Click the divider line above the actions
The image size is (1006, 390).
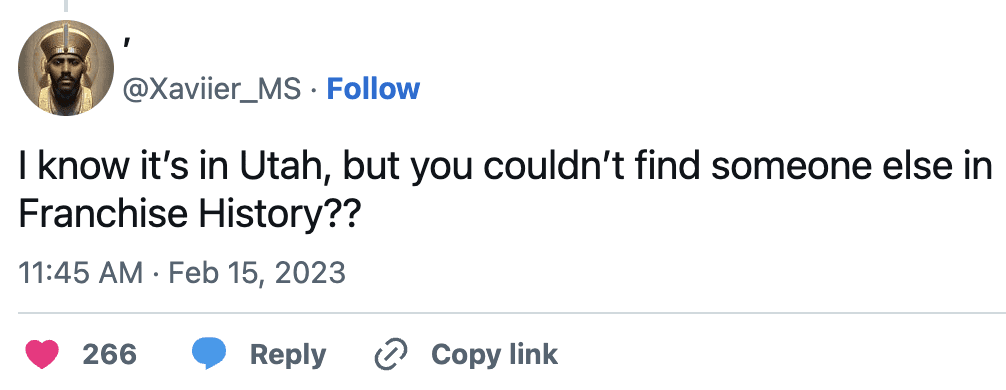pyautogui.click(x=512, y=313)
